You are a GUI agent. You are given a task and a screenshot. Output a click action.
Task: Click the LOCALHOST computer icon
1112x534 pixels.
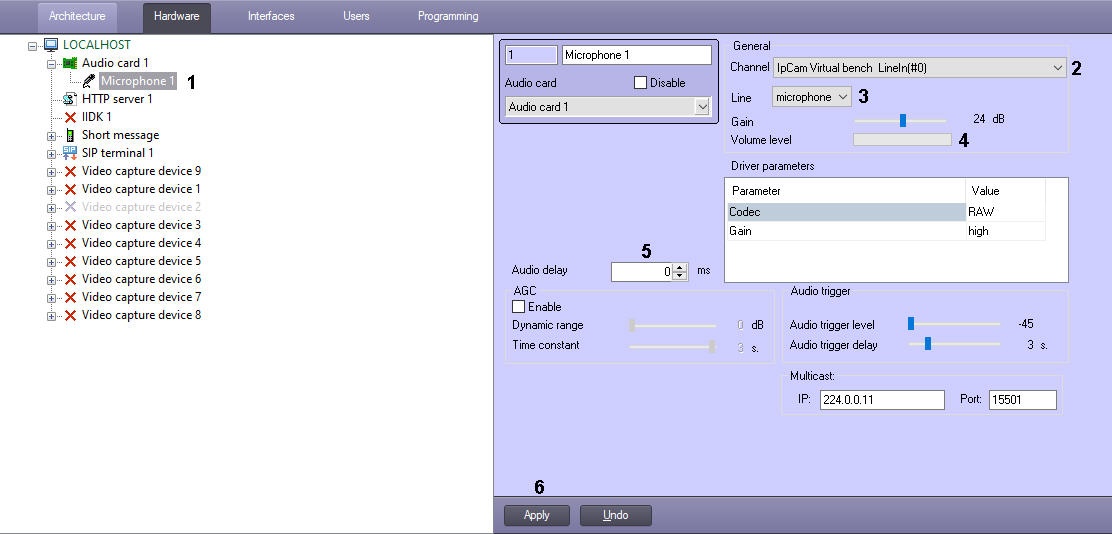[x=51, y=45]
